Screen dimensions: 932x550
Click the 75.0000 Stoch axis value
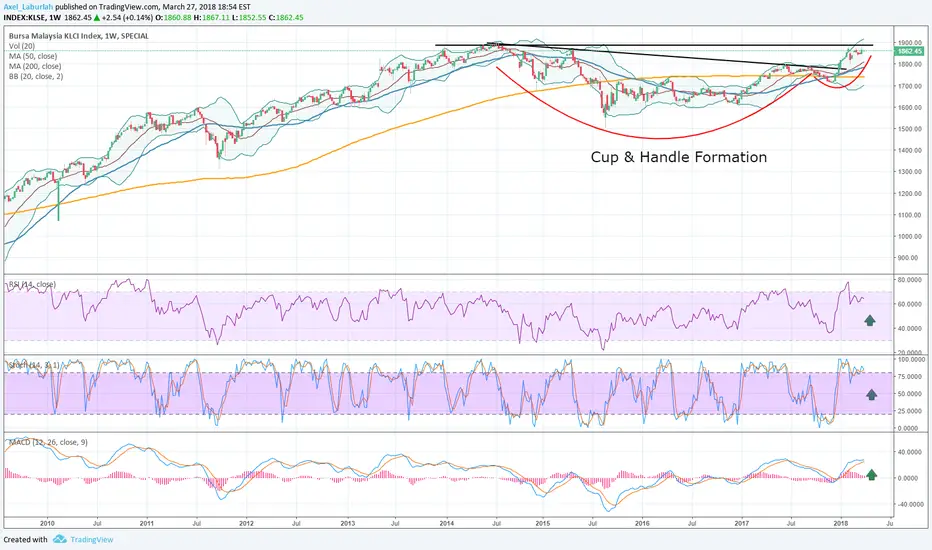click(910, 376)
